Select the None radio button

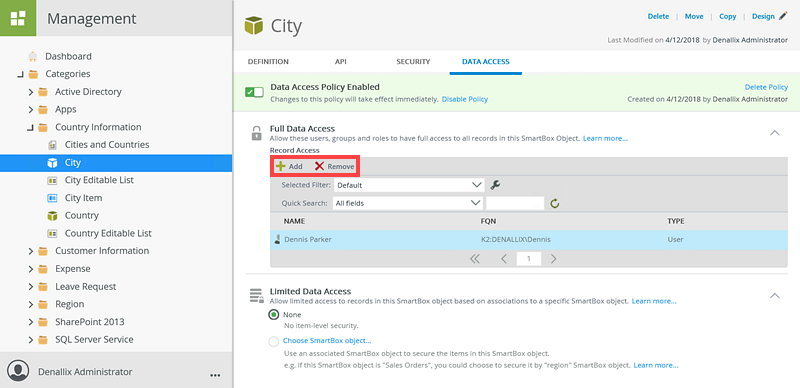tap(274, 314)
